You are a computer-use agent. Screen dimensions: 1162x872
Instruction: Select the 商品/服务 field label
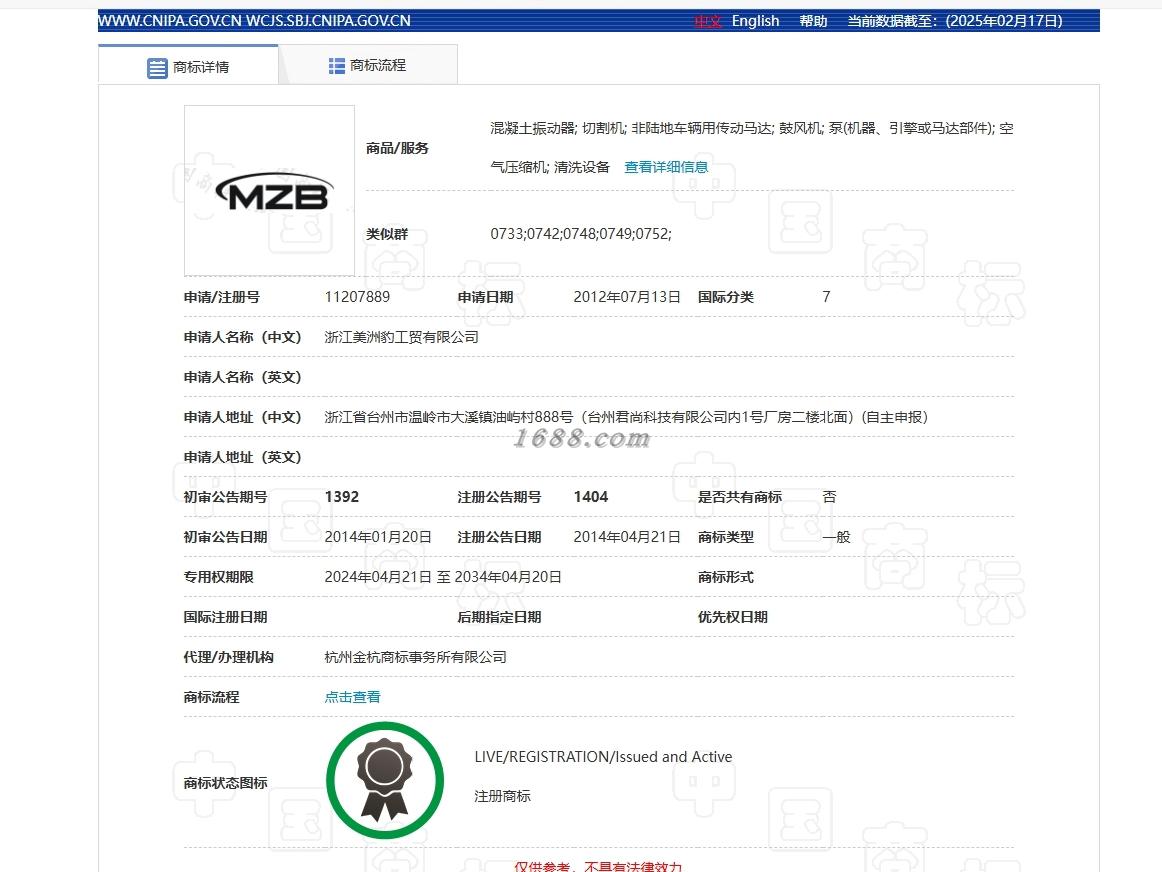pyautogui.click(x=397, y=148)
